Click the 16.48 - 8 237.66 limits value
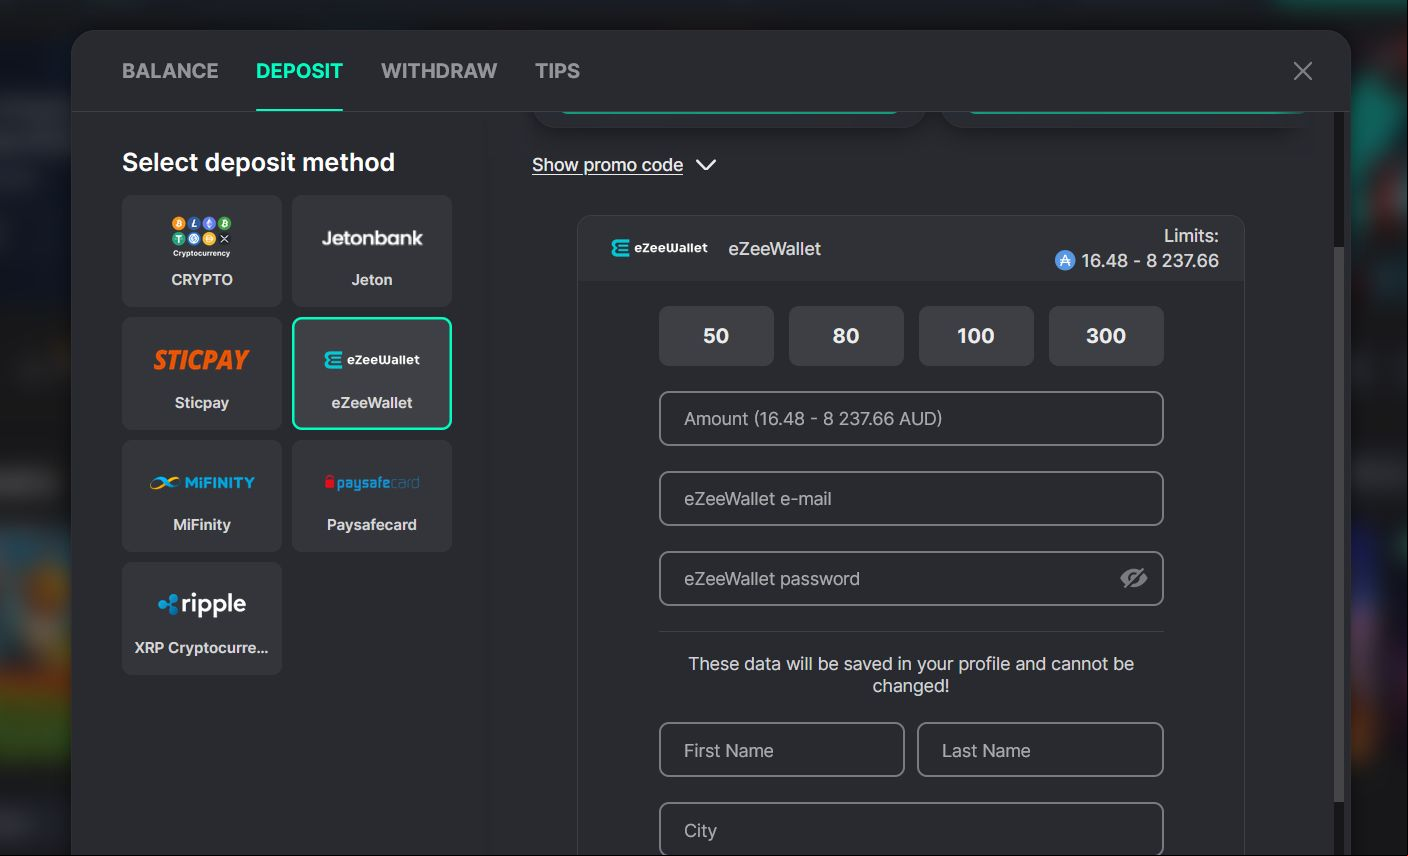 coord(1150,261)
